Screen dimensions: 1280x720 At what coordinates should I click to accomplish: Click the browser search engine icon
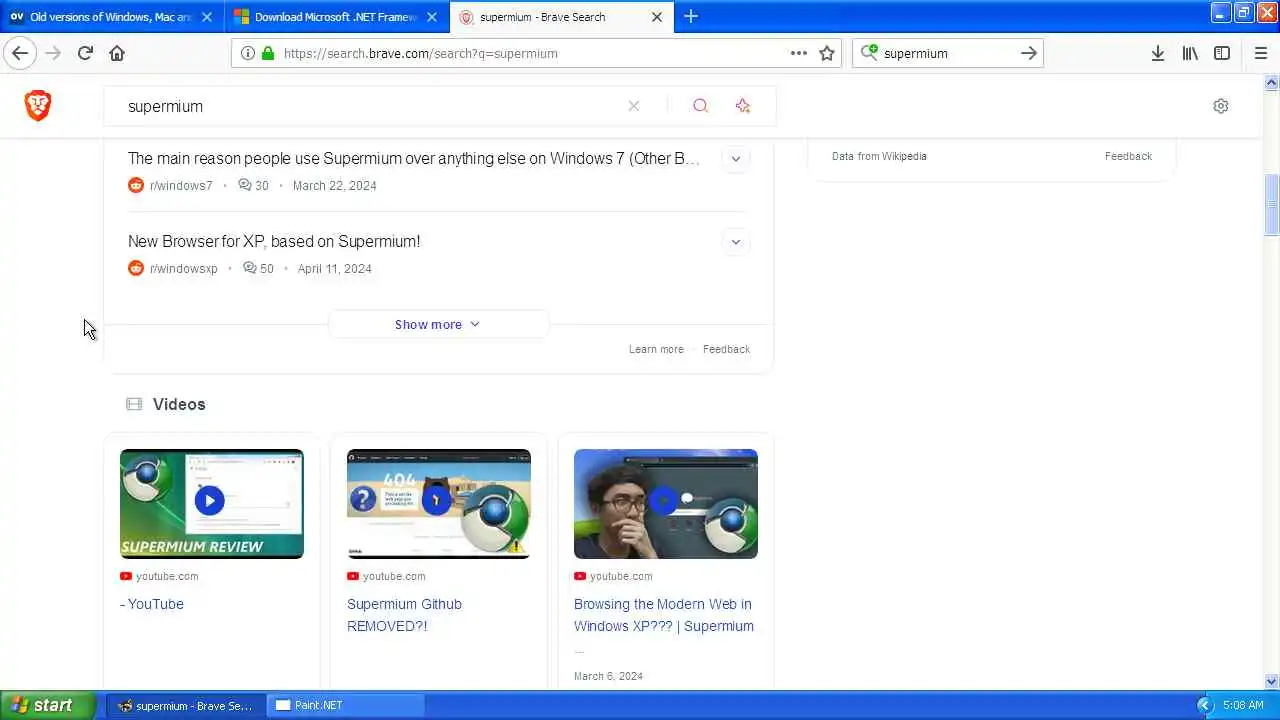tap(869, 52)
